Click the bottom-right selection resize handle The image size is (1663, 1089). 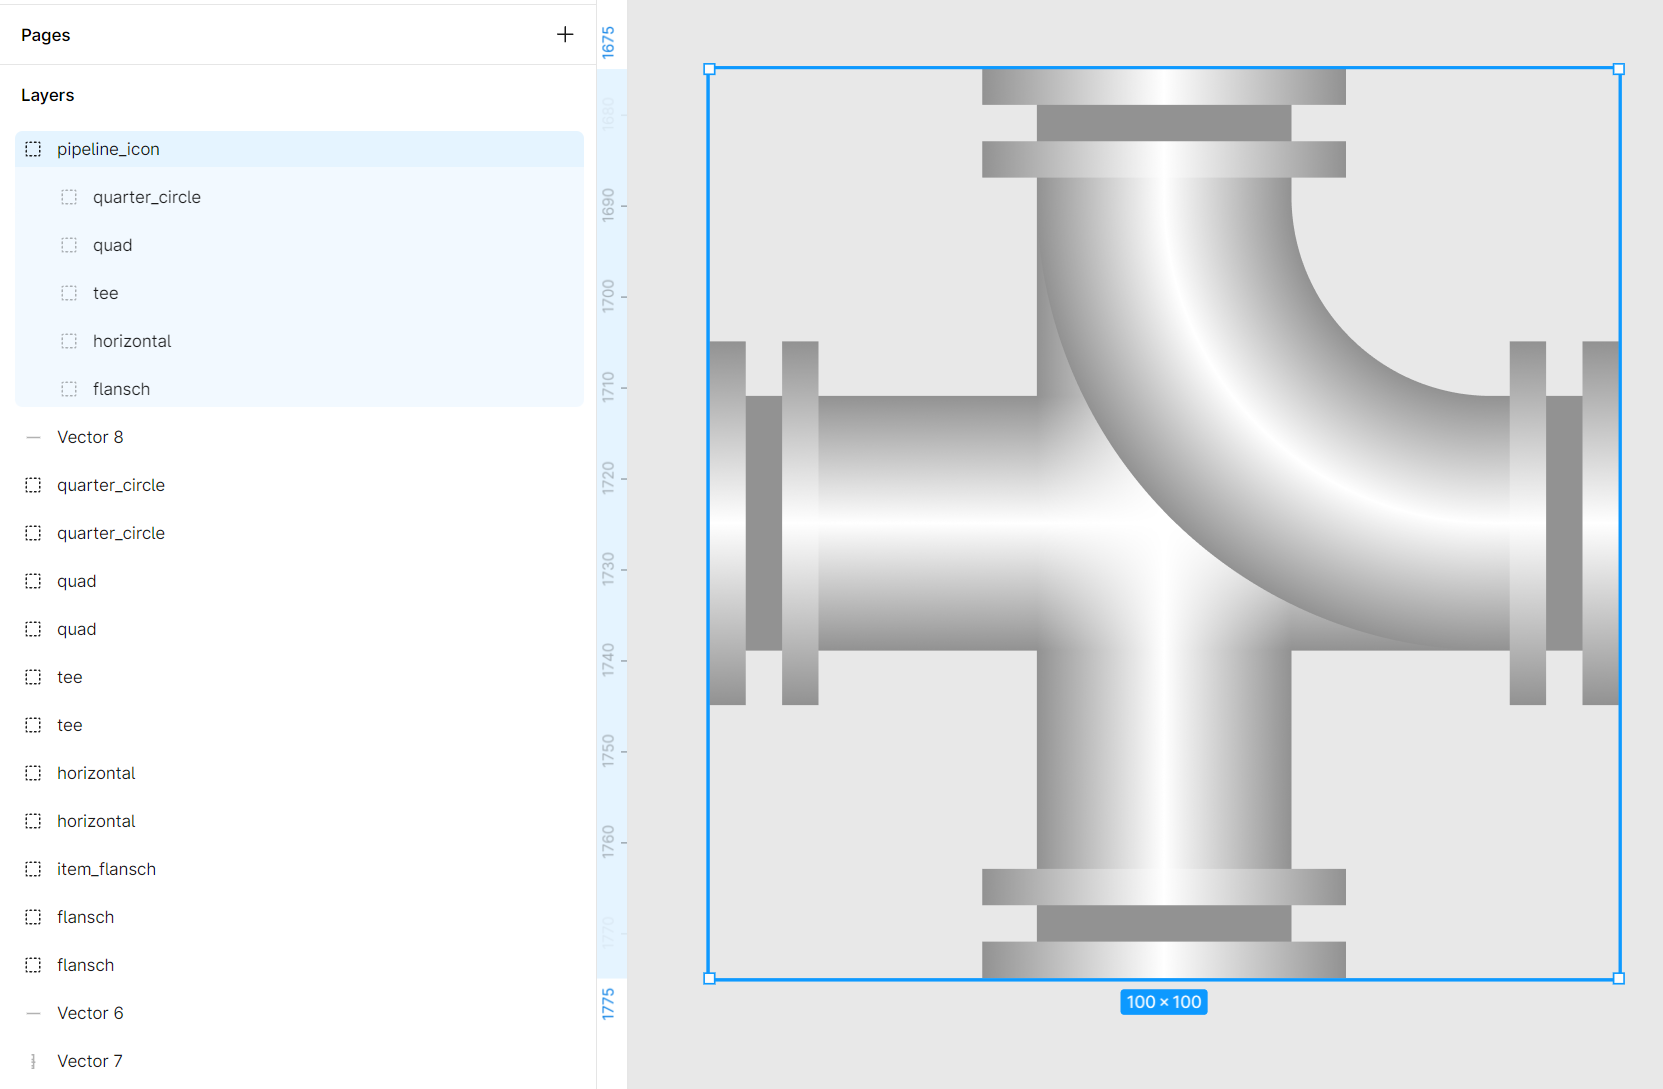[x=1618, y=978]
